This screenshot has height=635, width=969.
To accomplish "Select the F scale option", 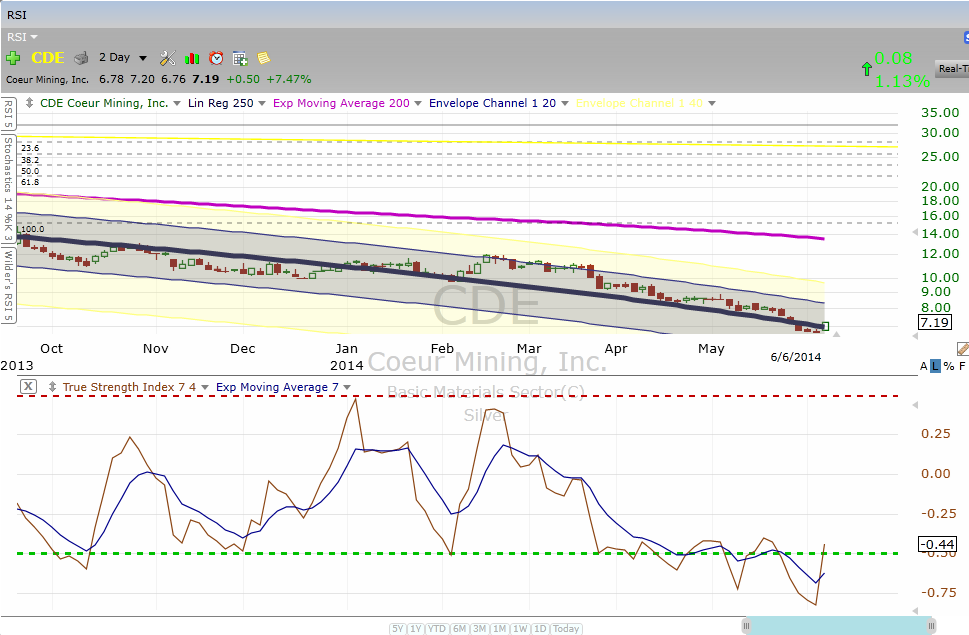I will click(962, 366).
